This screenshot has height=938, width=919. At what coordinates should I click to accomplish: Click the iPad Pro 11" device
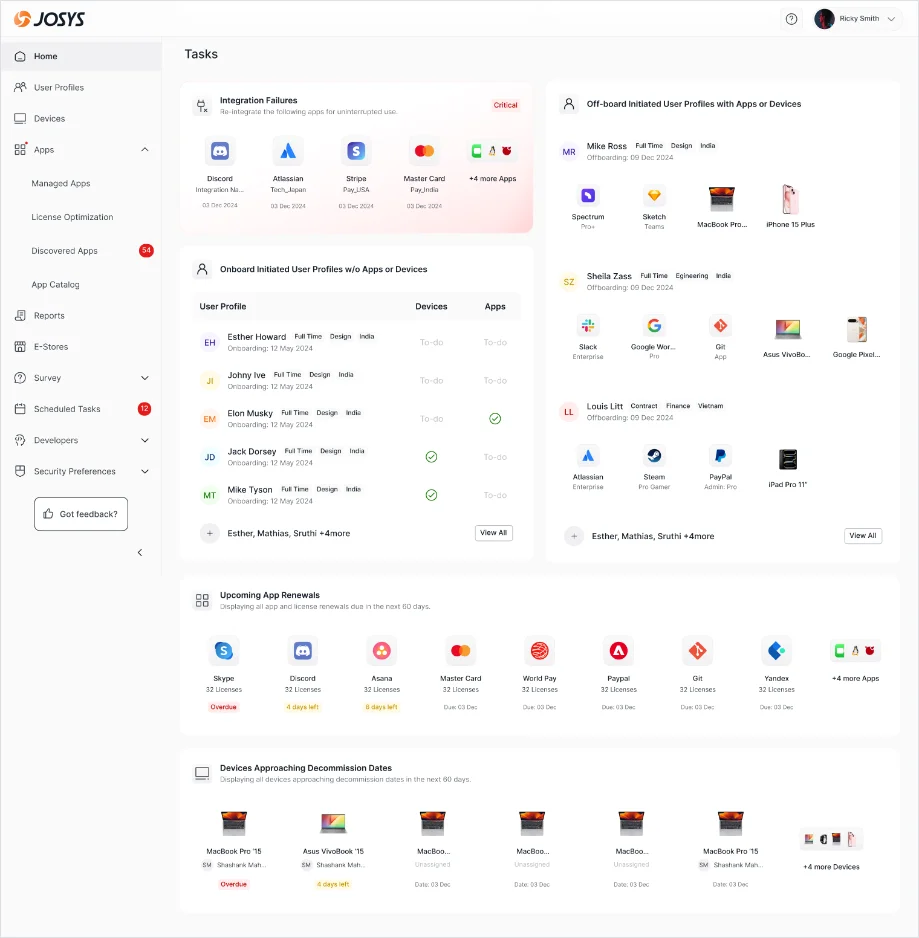(787, 459)
